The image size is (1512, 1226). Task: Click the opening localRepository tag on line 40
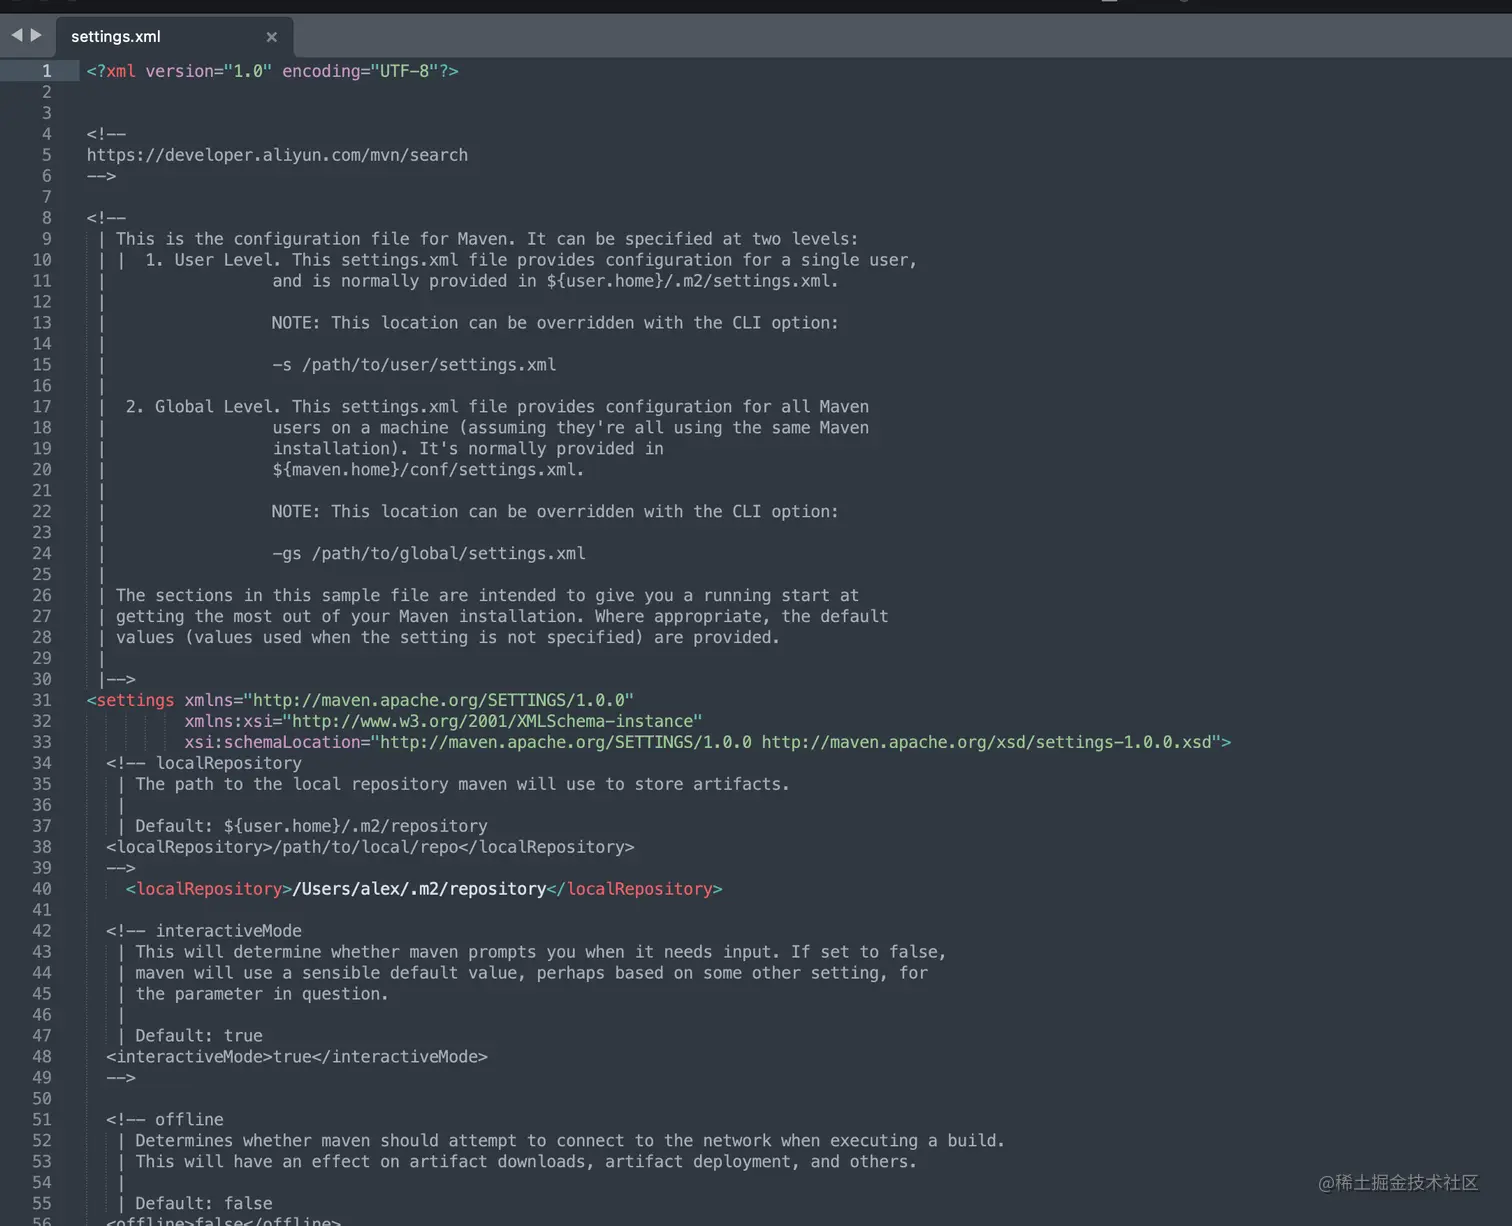click(209, 889)
